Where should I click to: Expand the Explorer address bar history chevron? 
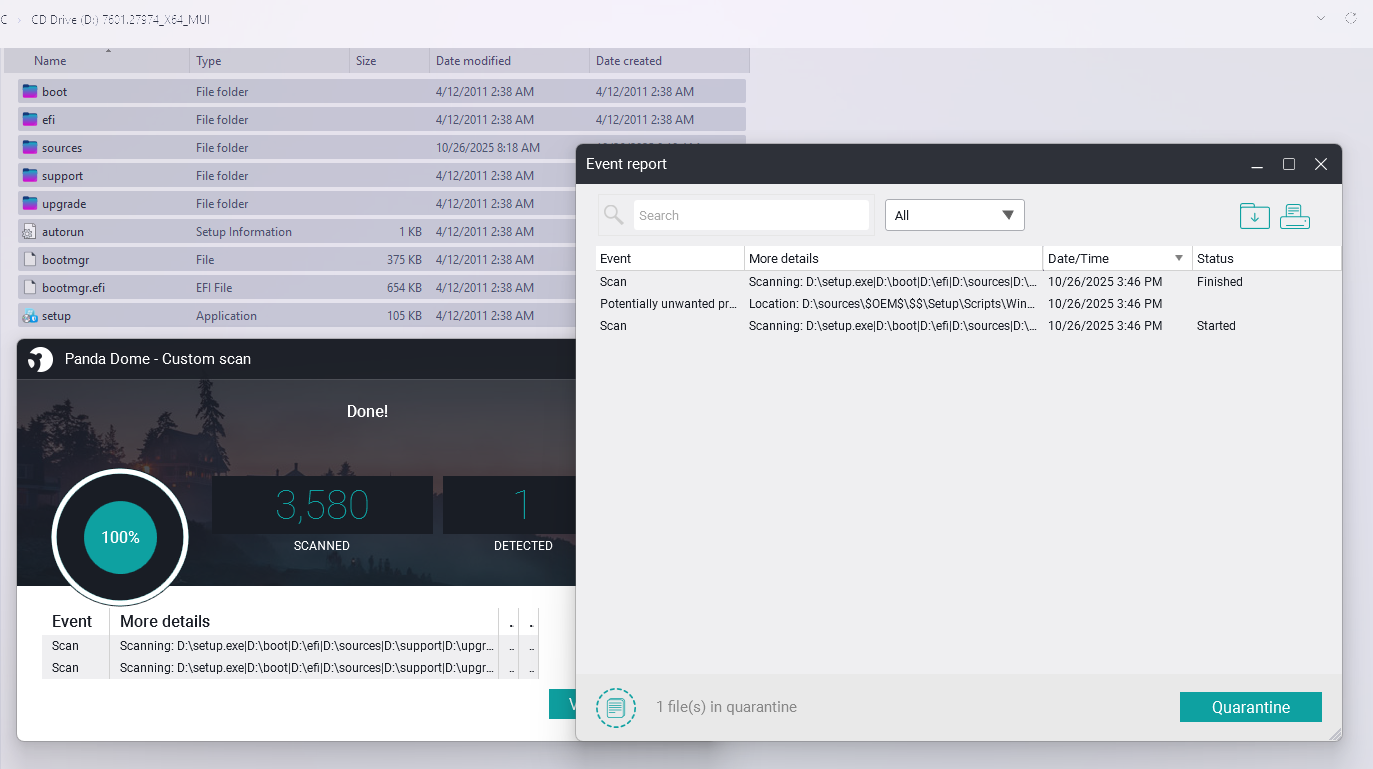(1321, 18)
